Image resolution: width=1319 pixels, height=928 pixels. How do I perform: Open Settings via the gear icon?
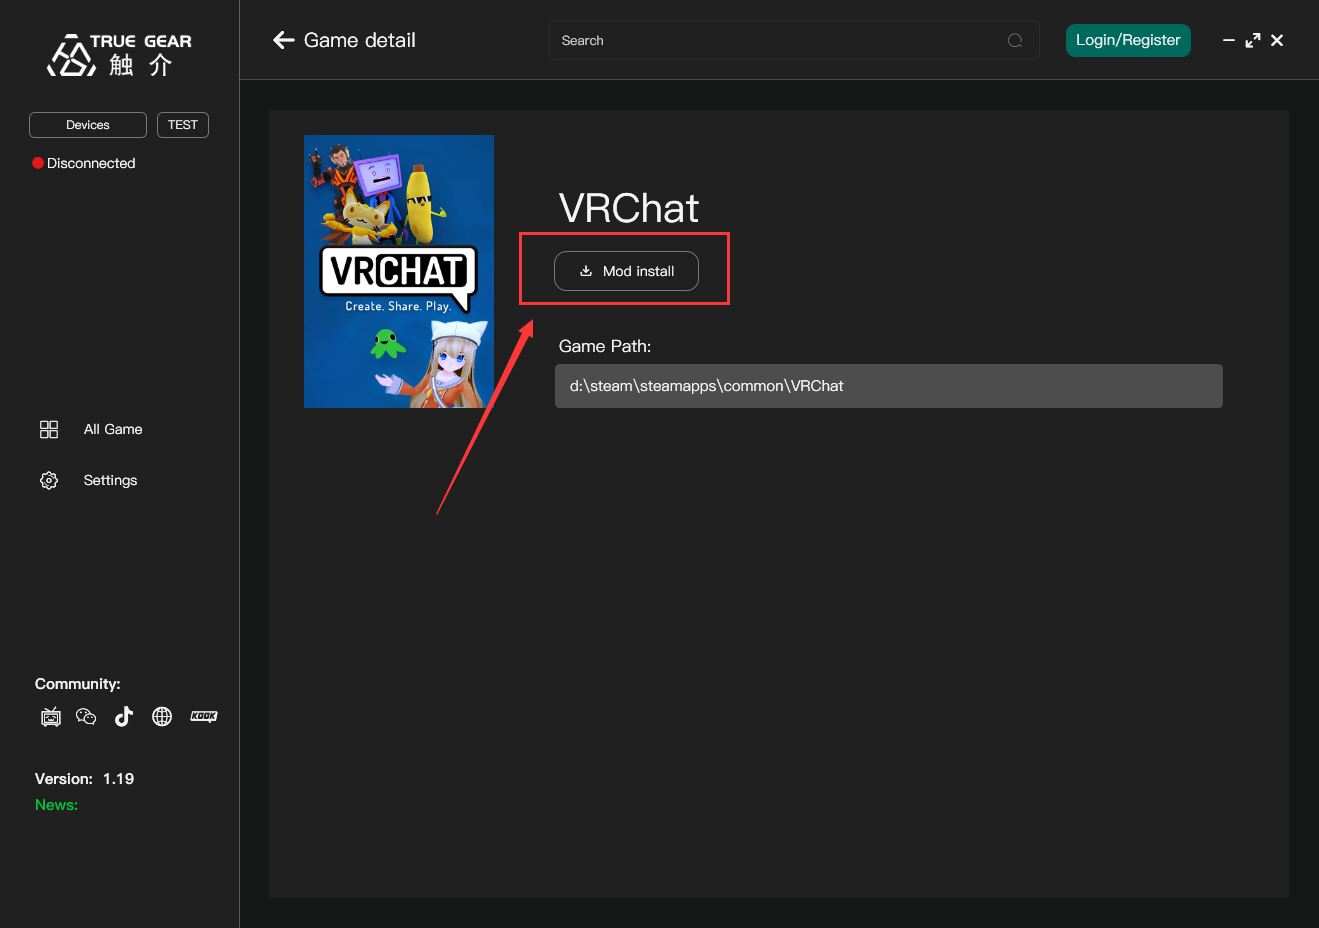(x=48, y=480)
